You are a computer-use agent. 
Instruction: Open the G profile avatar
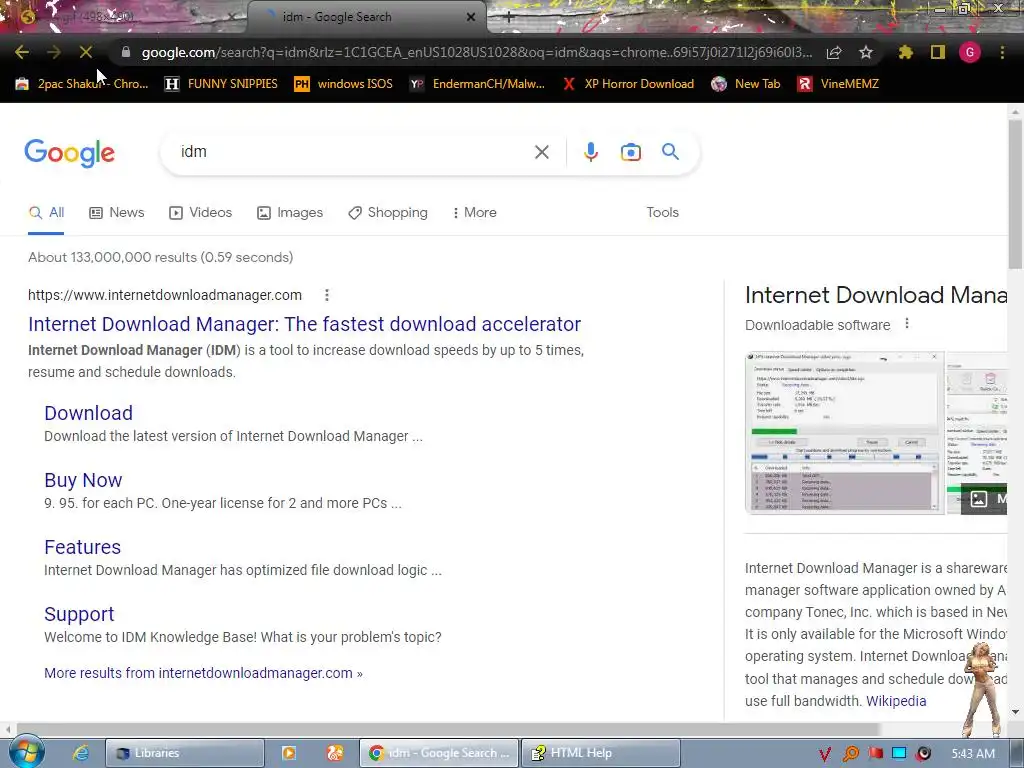(x=970, y=52)
